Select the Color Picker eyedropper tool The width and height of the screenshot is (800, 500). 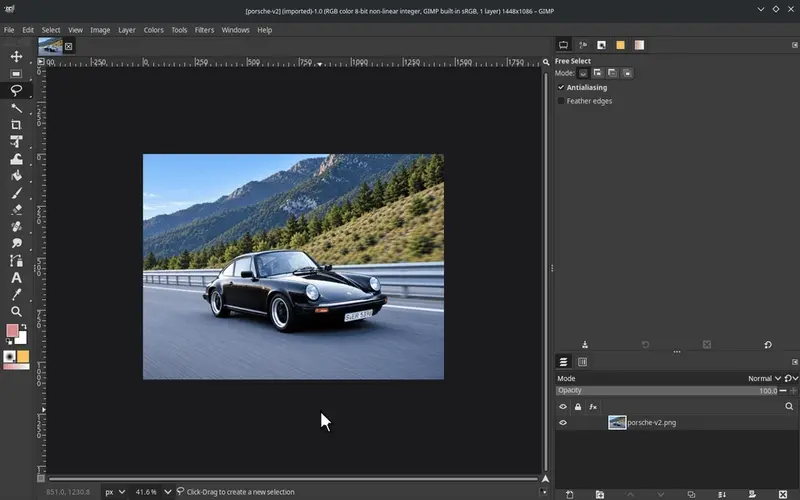[x=16, y=294]
